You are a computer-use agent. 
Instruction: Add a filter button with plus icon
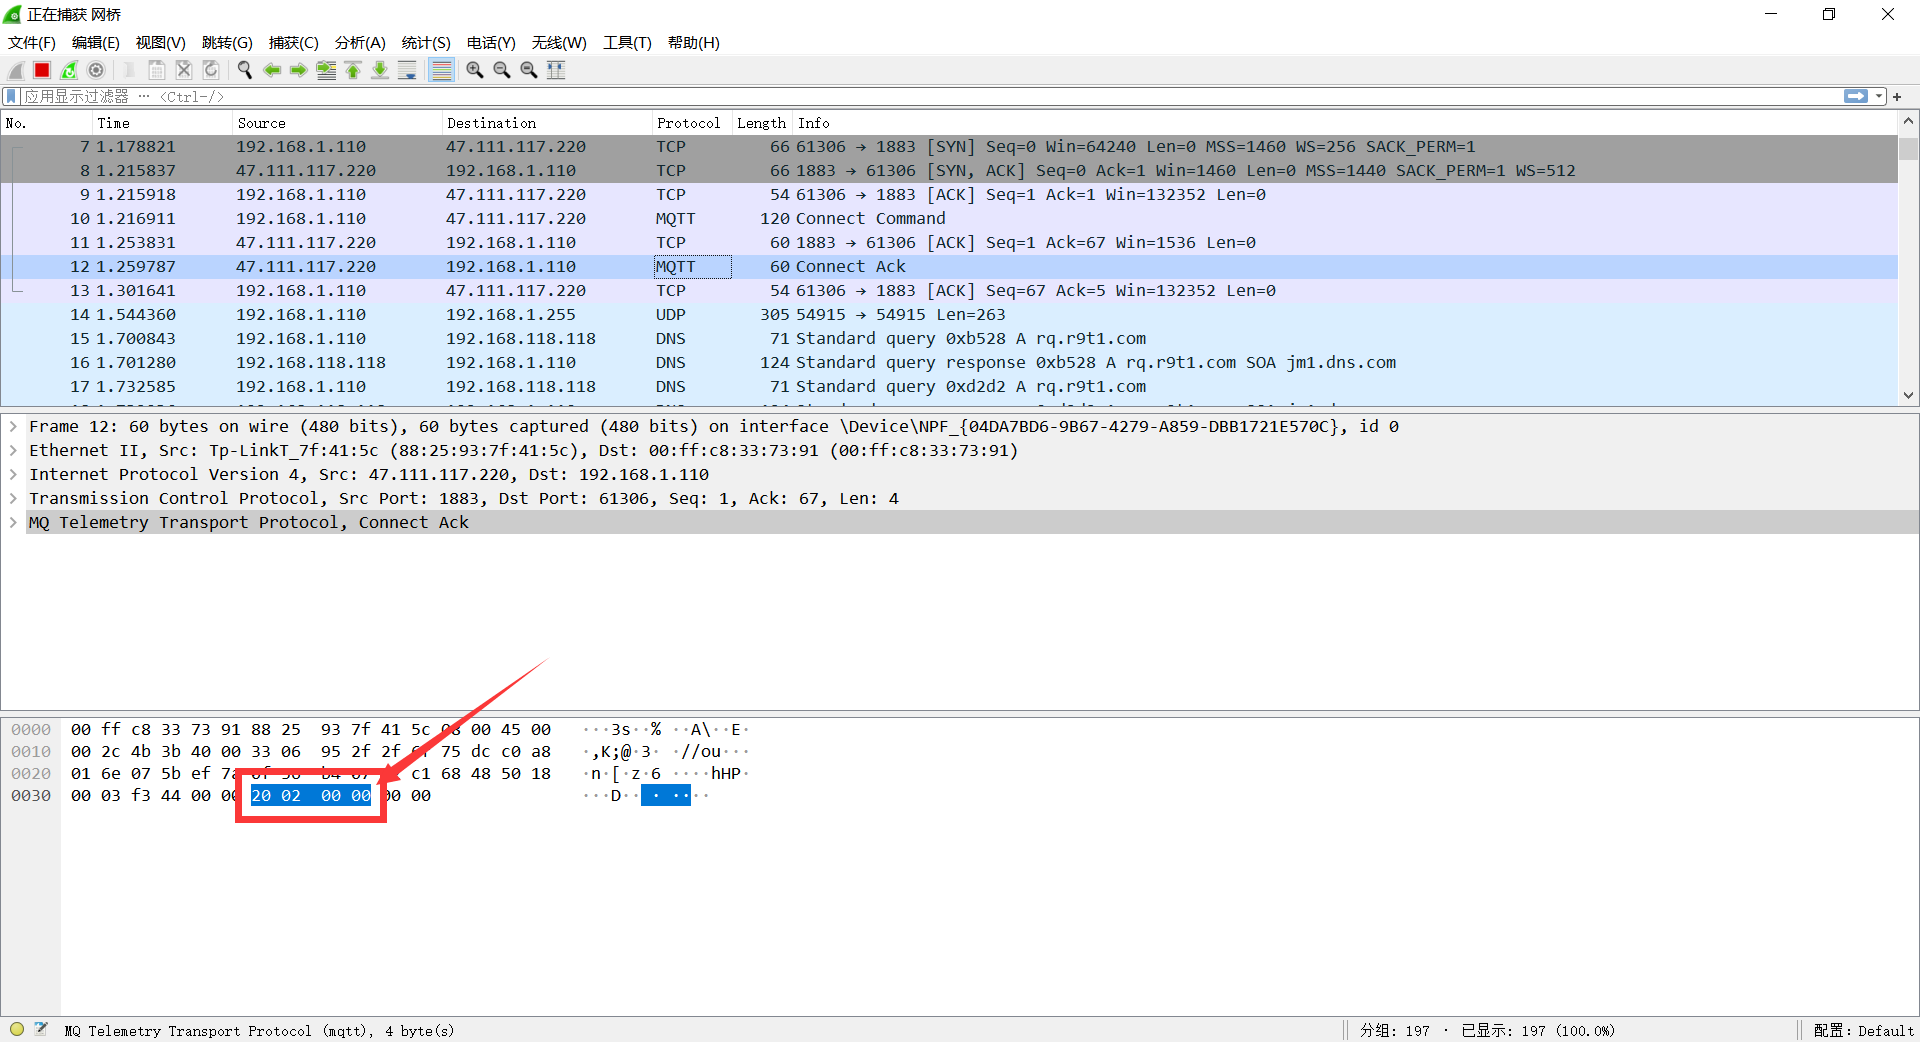click(x=1897, y=96)
